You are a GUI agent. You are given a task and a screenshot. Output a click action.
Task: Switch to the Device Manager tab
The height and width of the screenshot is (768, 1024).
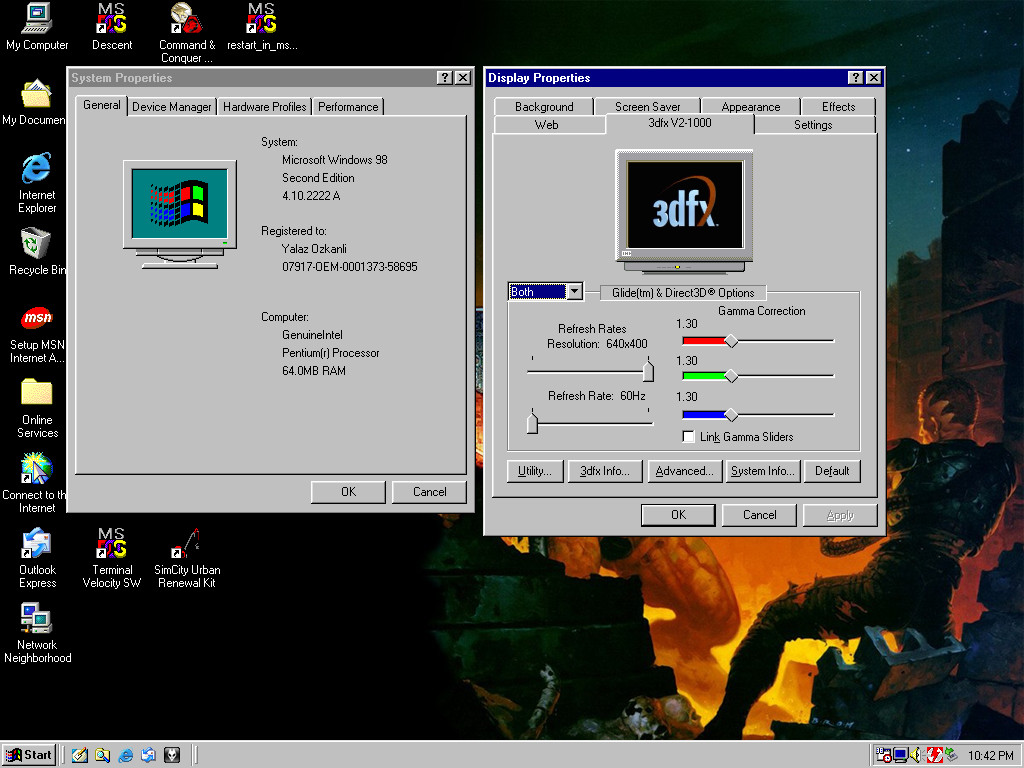point(172,107)
